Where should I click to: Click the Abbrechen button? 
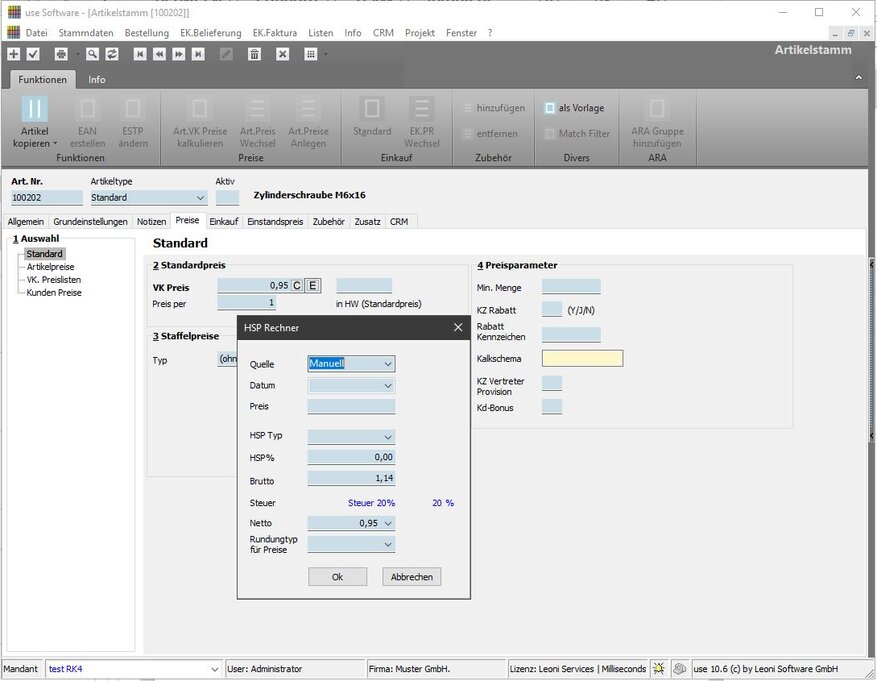[x=411, y=577]
